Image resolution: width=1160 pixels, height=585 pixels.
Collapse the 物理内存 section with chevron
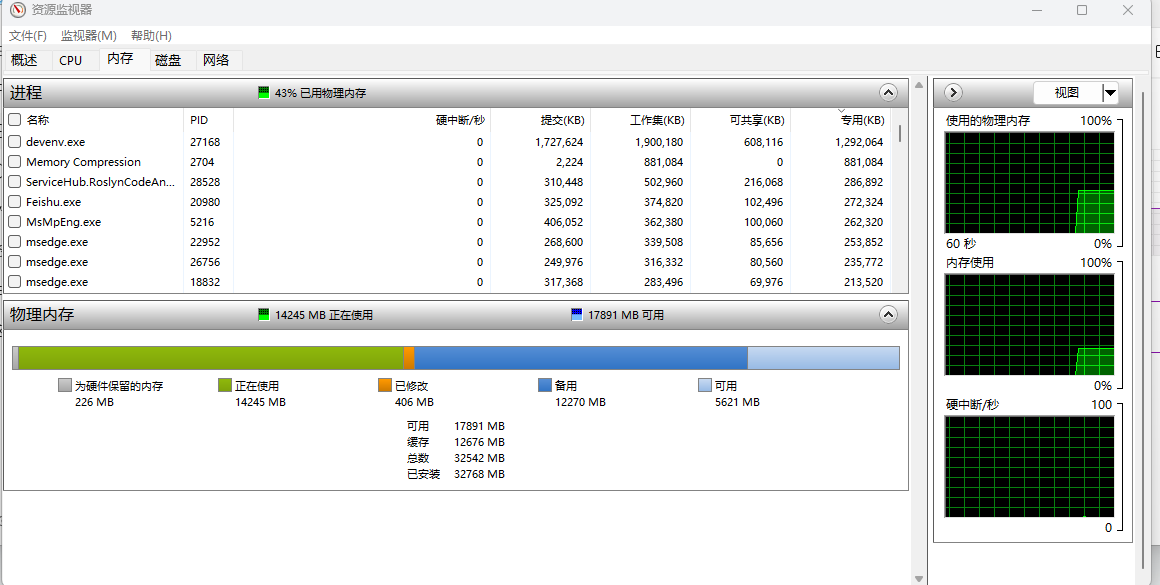[888, 314]
